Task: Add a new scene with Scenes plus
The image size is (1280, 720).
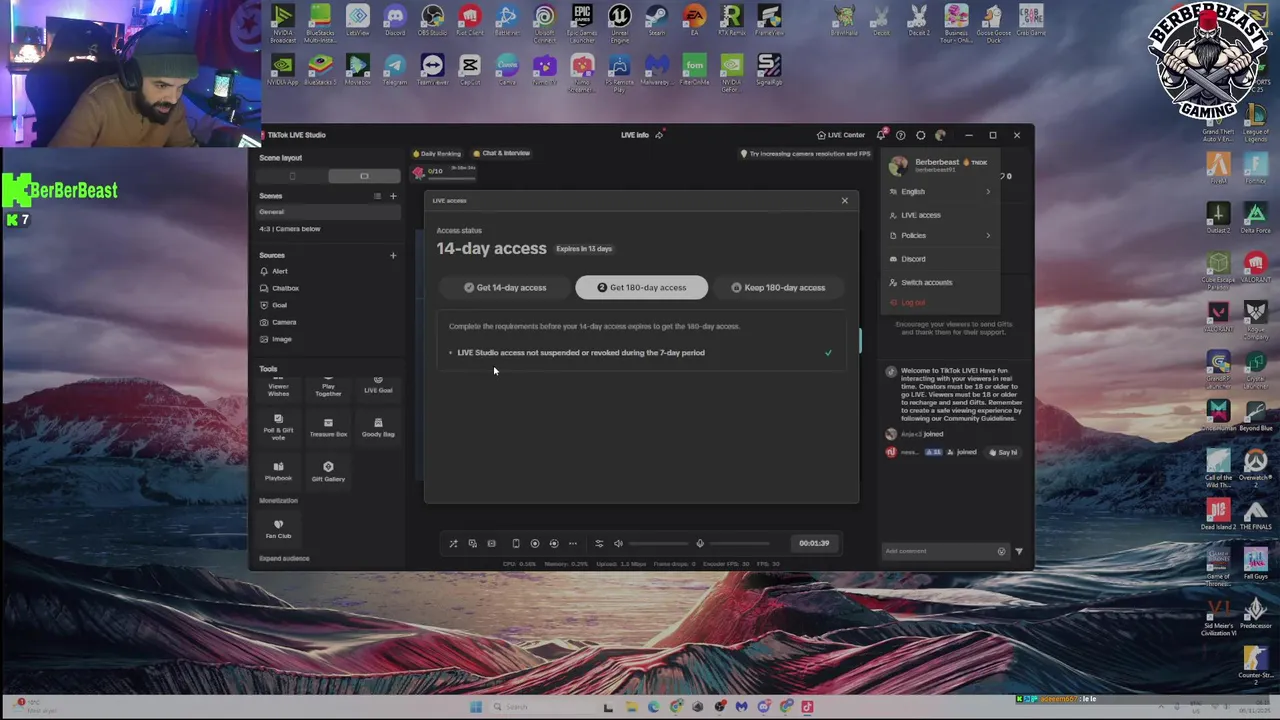Action: tap(393, 196)
